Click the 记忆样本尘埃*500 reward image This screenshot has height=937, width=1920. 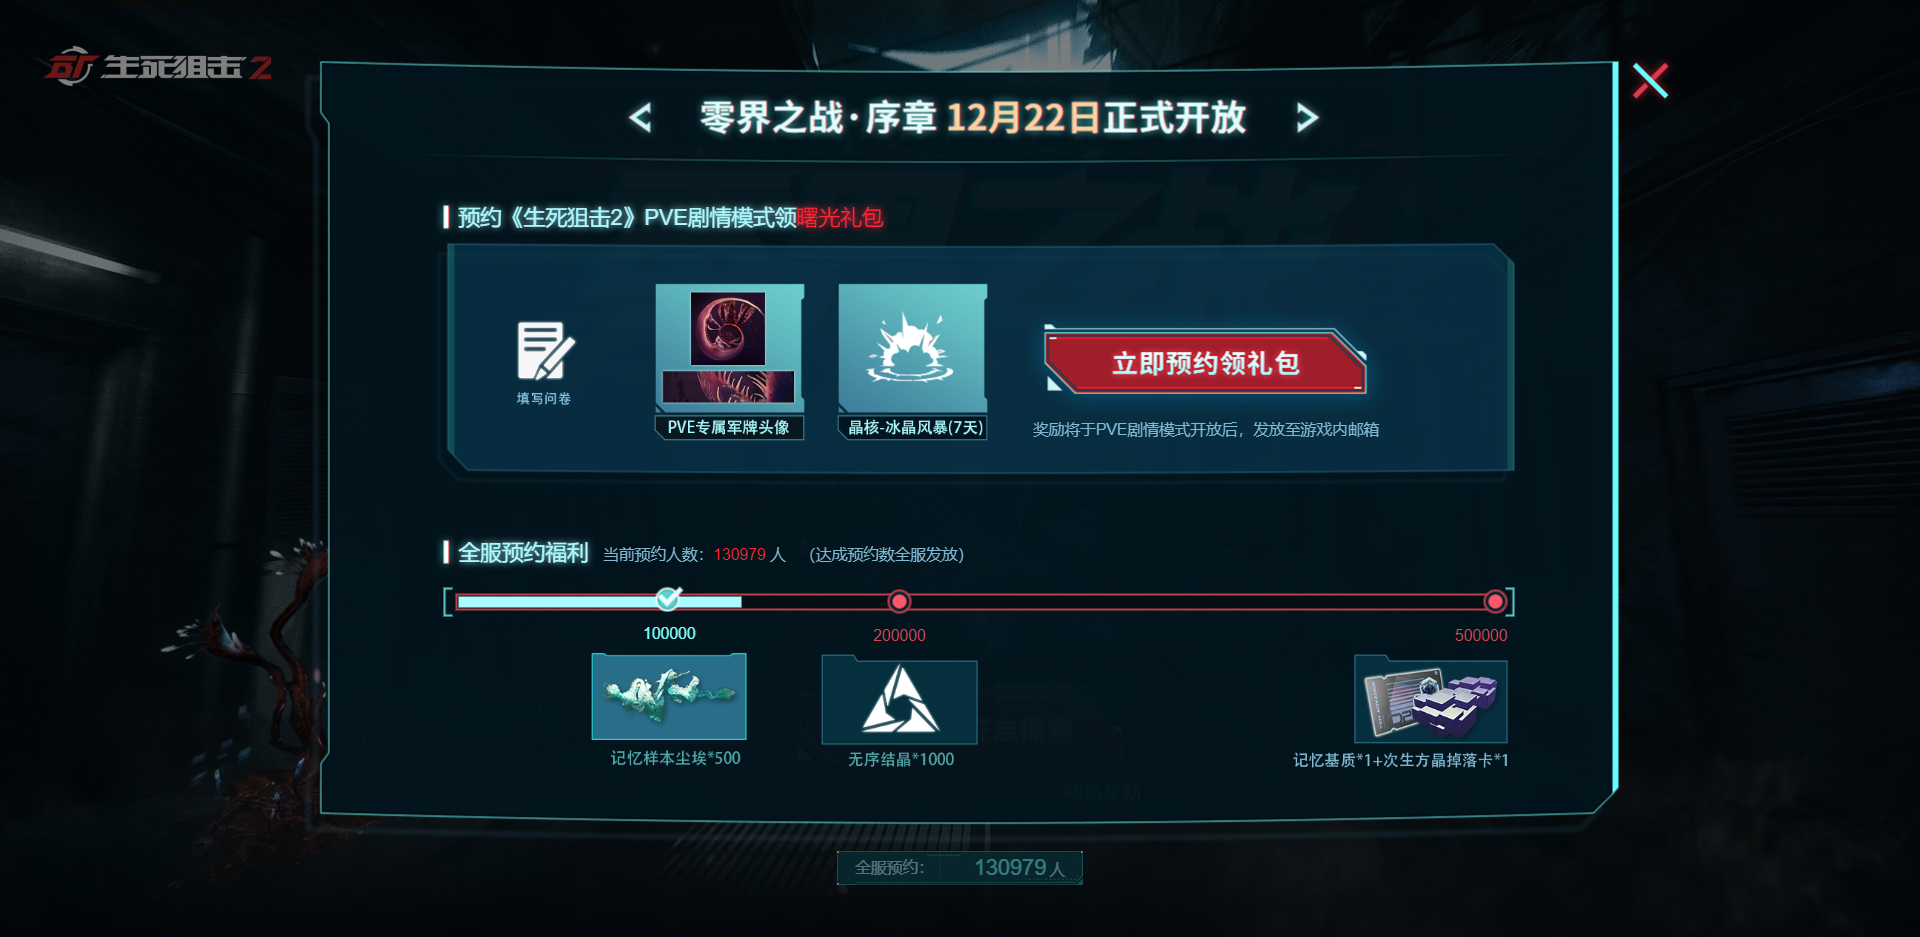(x=669, y=697)
